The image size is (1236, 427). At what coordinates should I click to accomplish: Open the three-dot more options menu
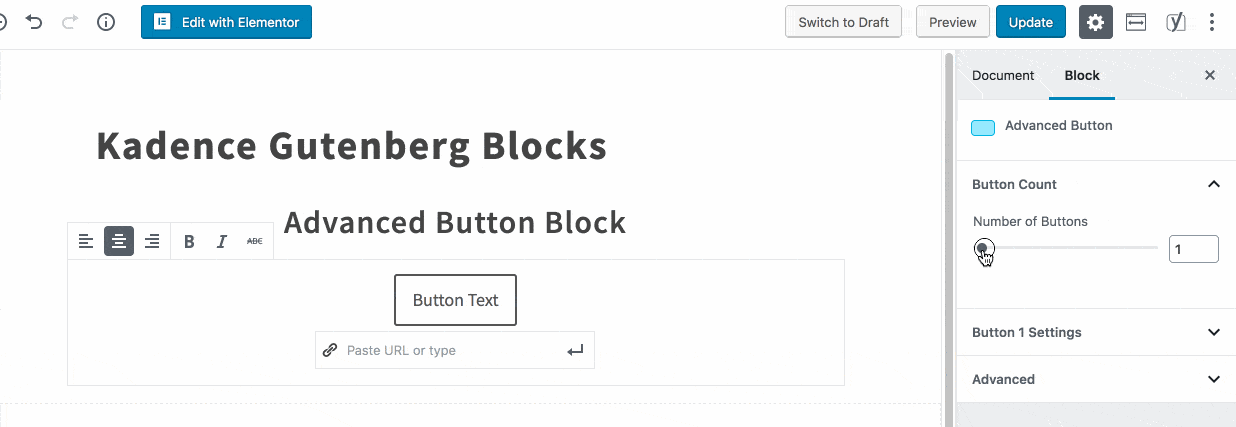[1212, 22]
